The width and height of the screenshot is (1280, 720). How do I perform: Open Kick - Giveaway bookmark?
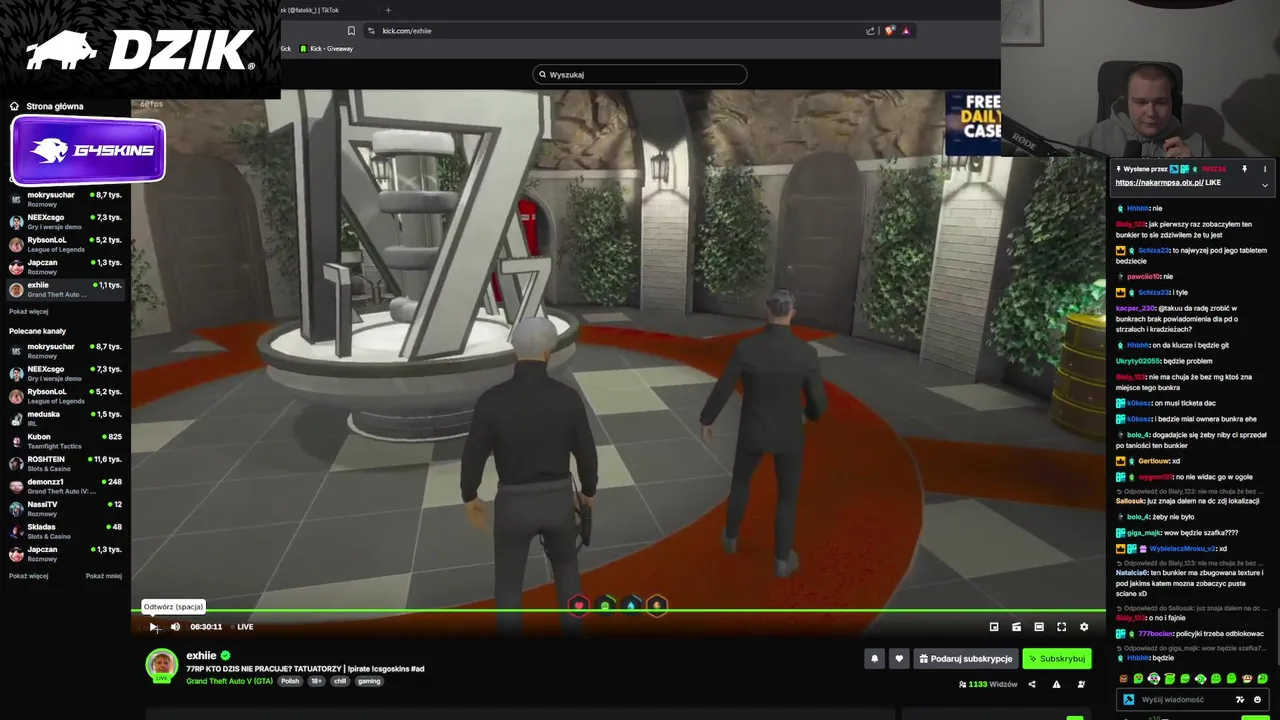pos(326,49)
